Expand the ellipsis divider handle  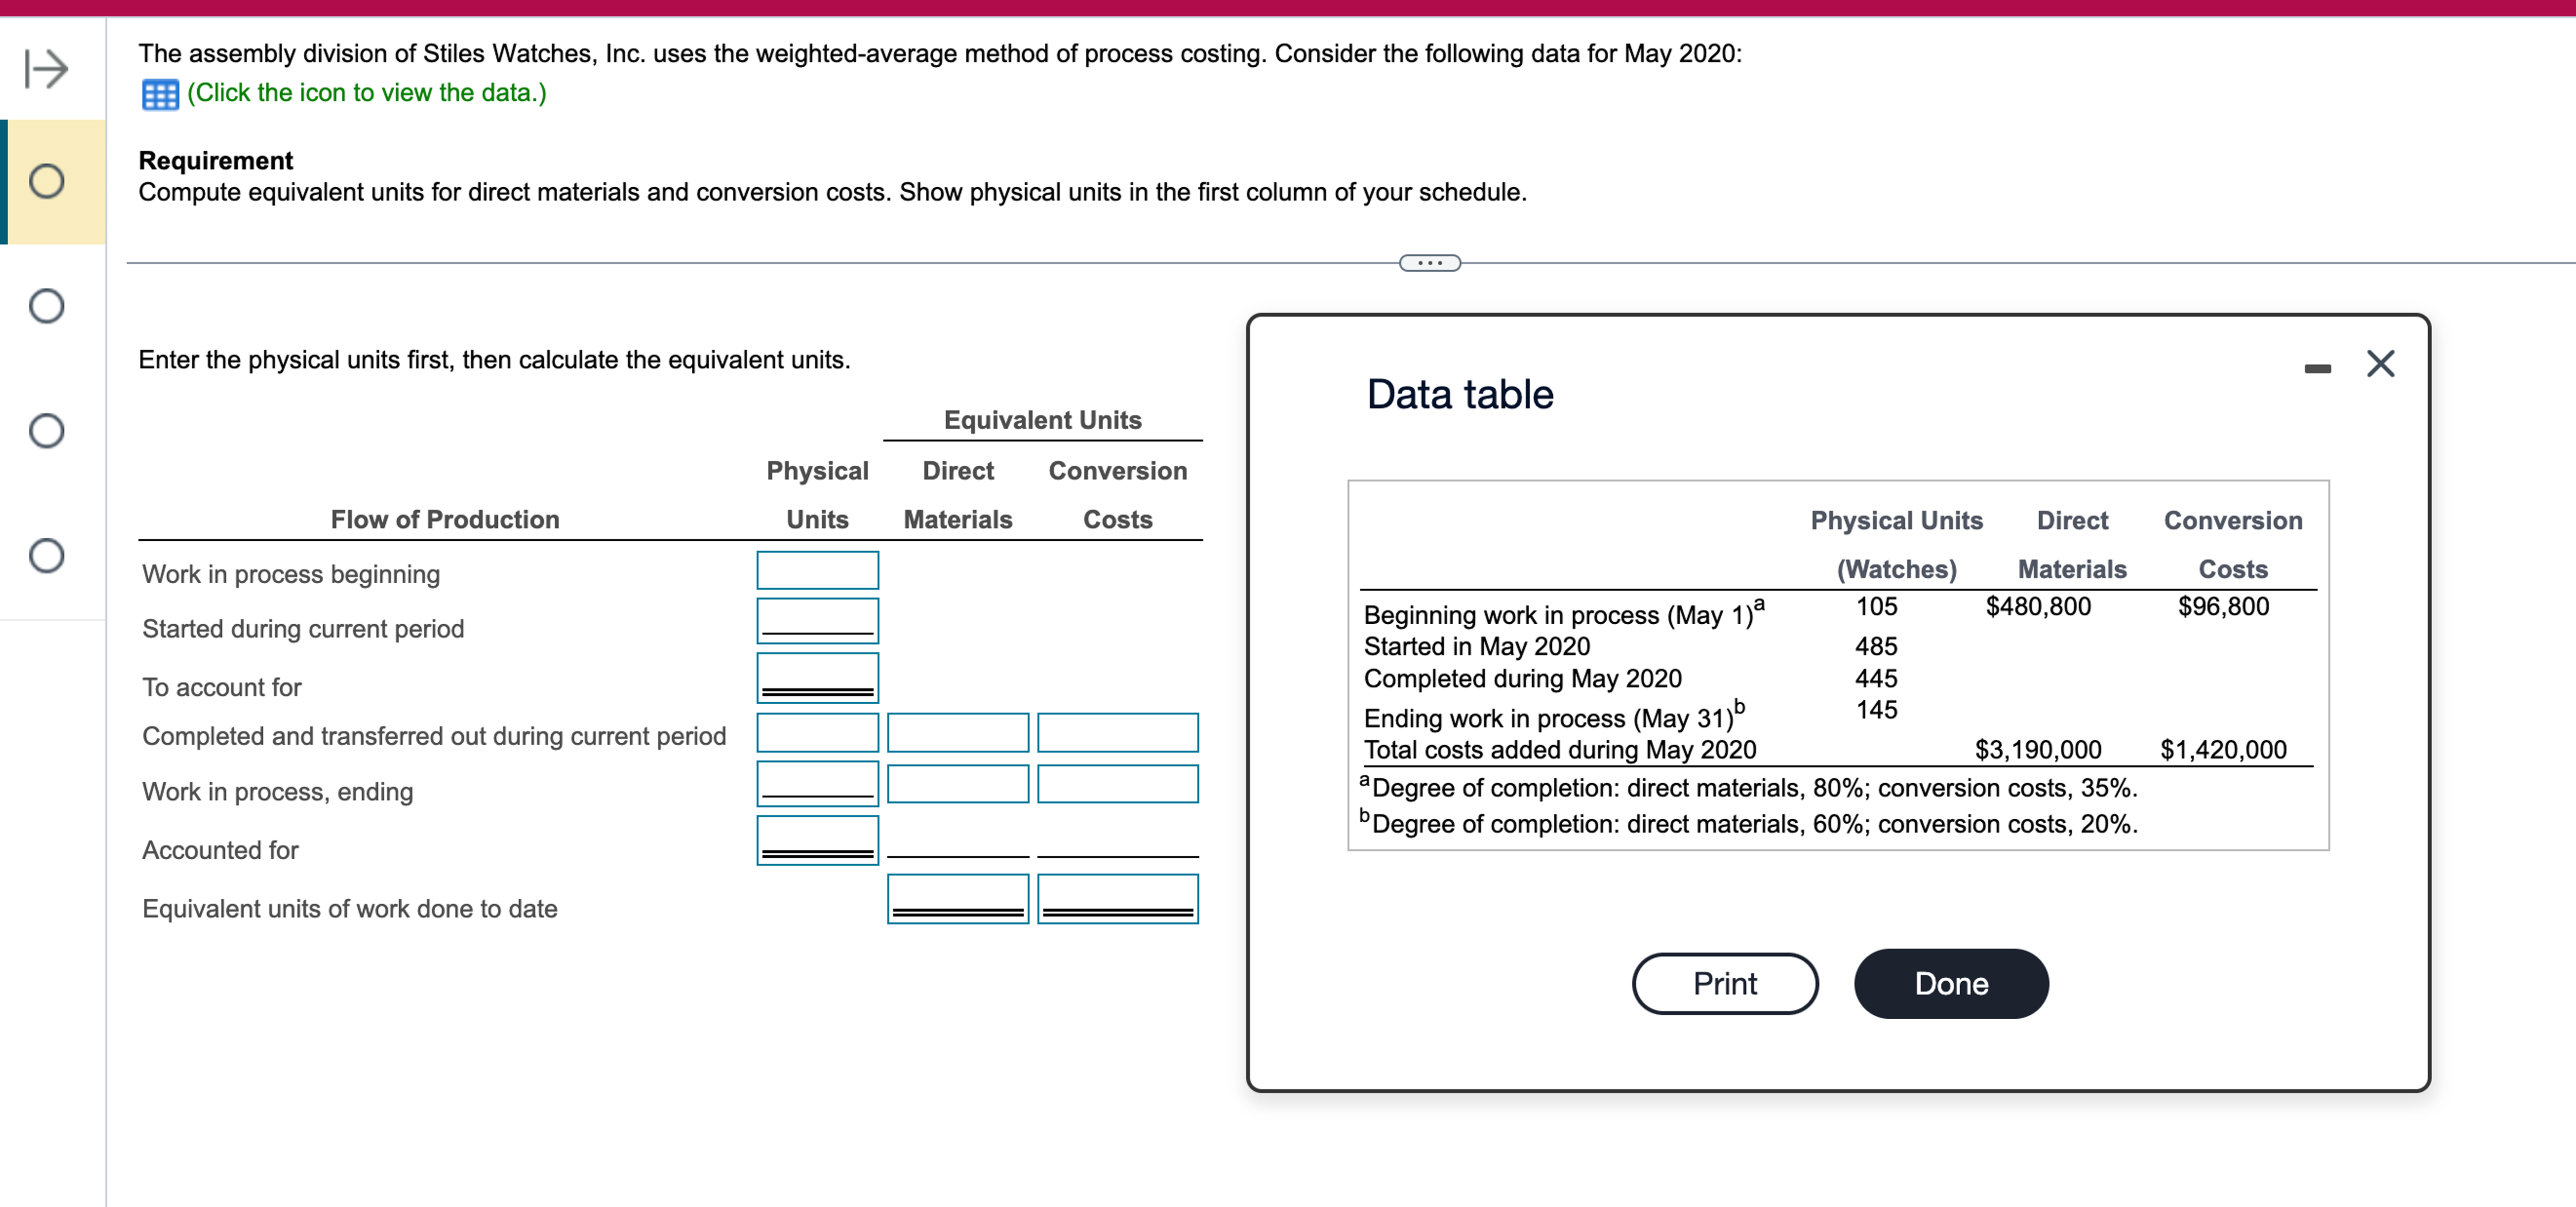1429,263
